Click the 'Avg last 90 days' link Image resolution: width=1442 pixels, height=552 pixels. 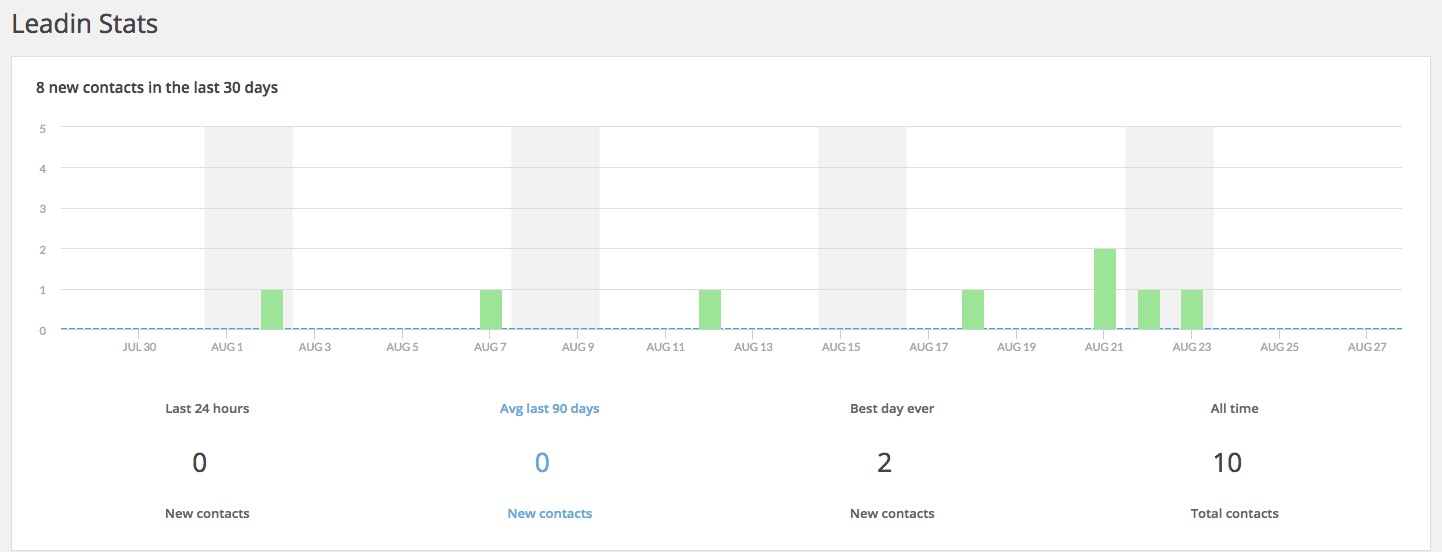click(x=549, y=409)
